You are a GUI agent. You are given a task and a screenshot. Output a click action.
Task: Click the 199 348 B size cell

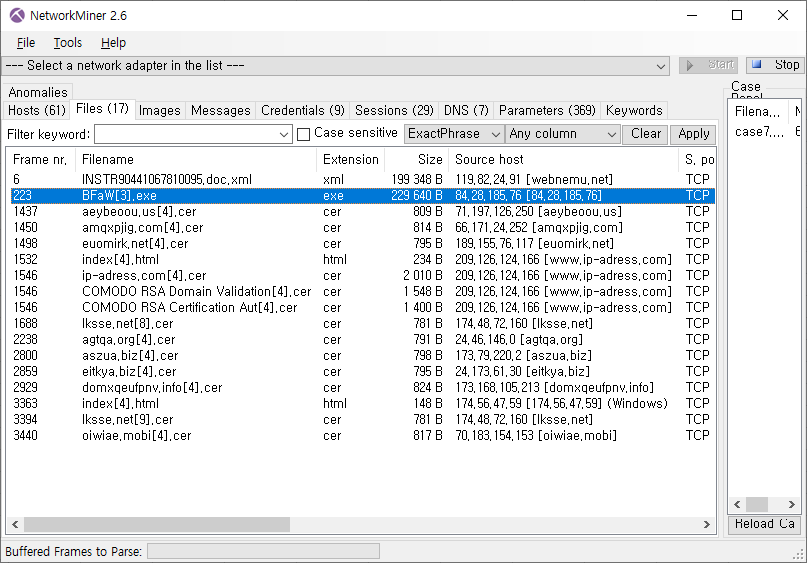point(417,180)
